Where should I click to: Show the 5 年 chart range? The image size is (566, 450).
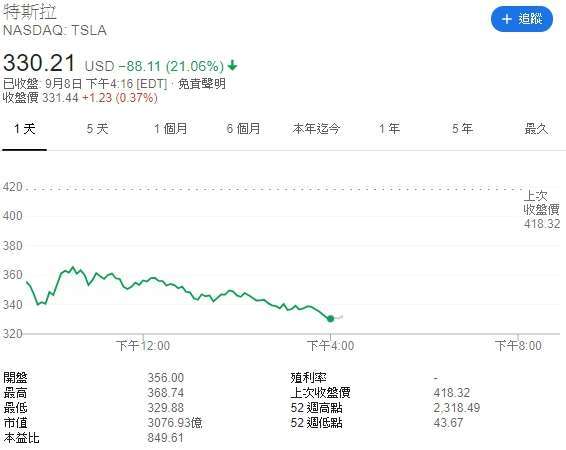click(x=462, y=128)
